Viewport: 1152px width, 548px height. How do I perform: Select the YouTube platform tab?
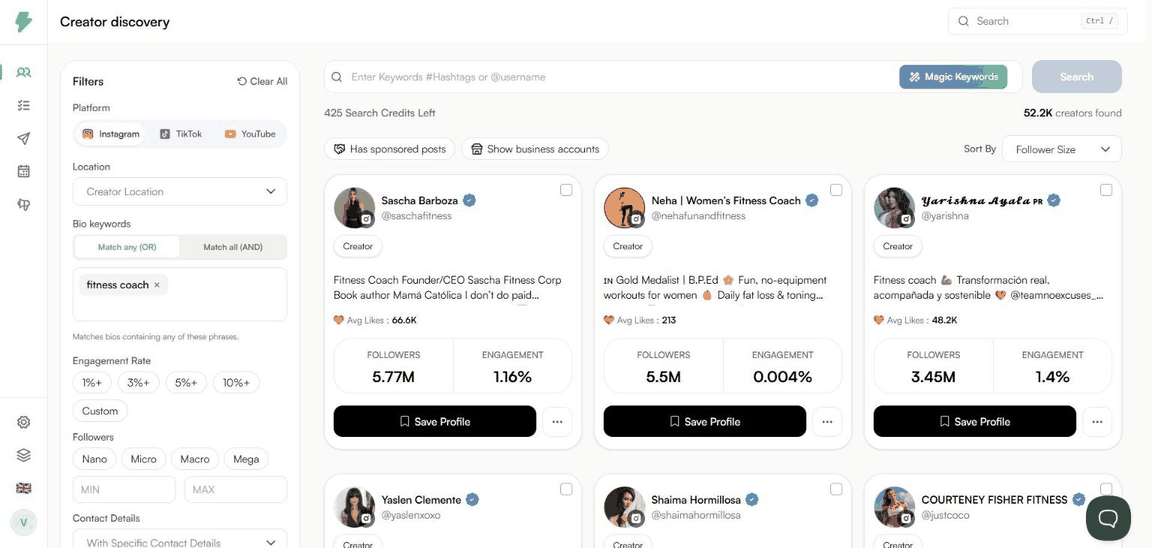(250, 134)
